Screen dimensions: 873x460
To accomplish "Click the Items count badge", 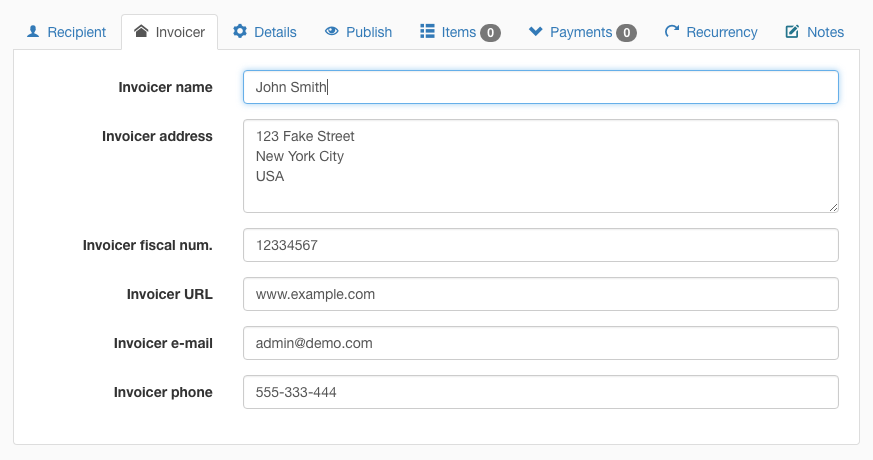I will click(491, 33).
